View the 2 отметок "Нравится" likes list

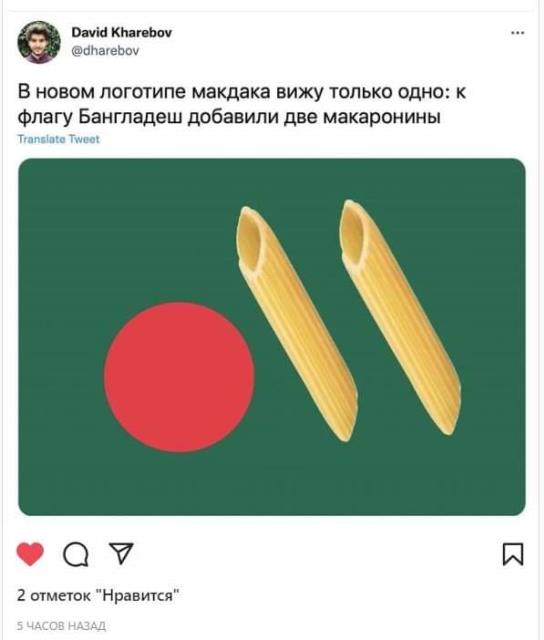coord(98,596)
